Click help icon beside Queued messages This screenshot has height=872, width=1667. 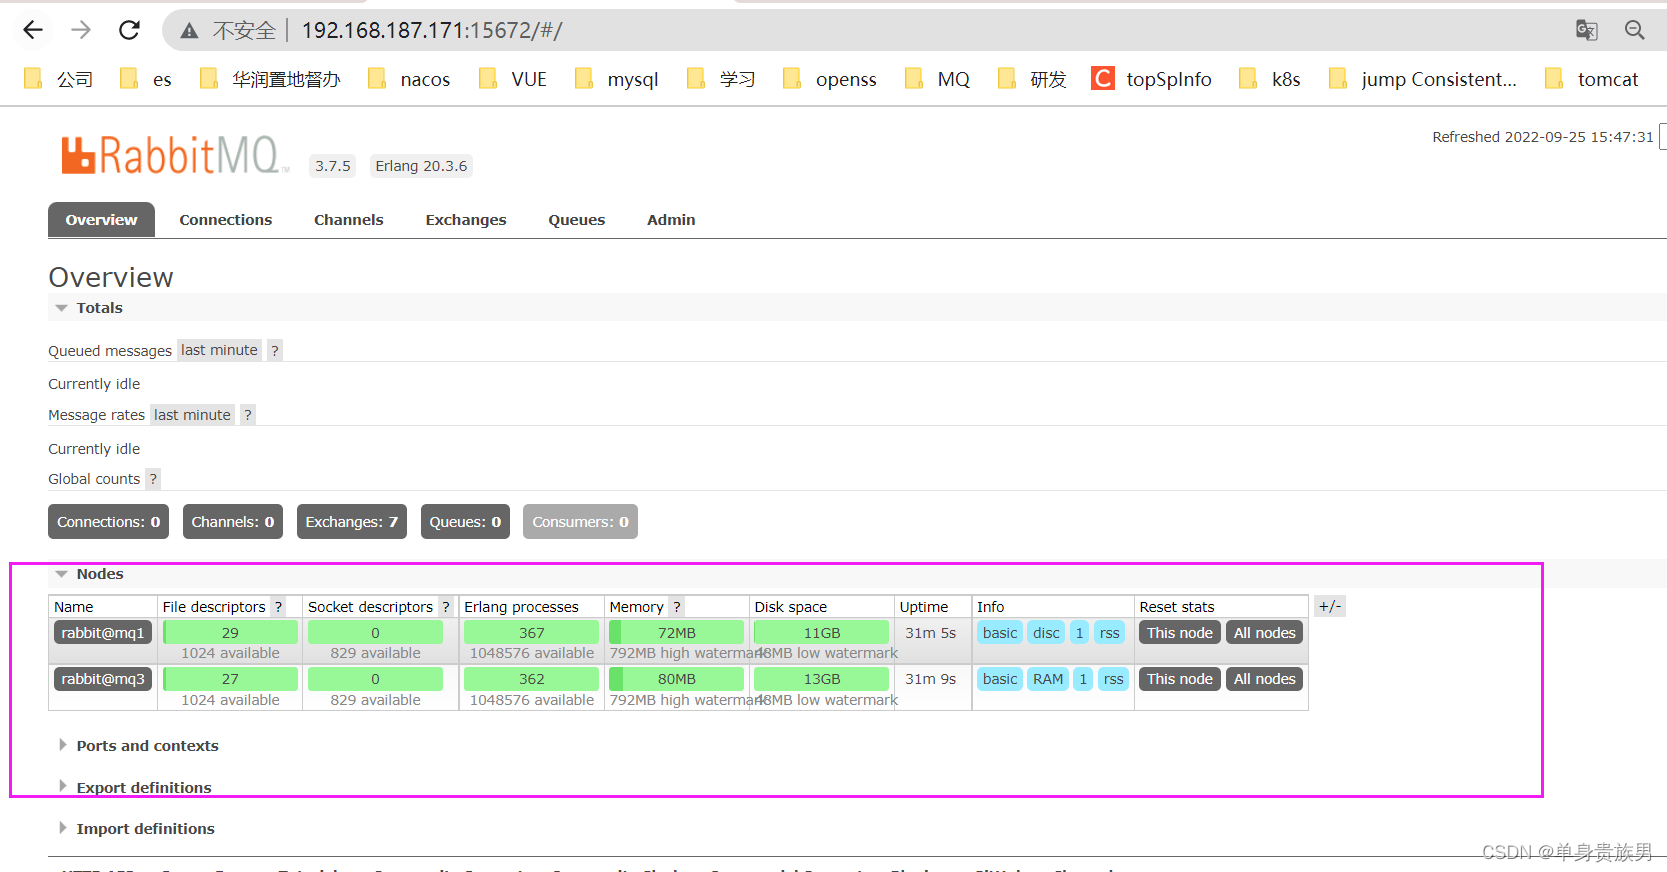[275, 350]
